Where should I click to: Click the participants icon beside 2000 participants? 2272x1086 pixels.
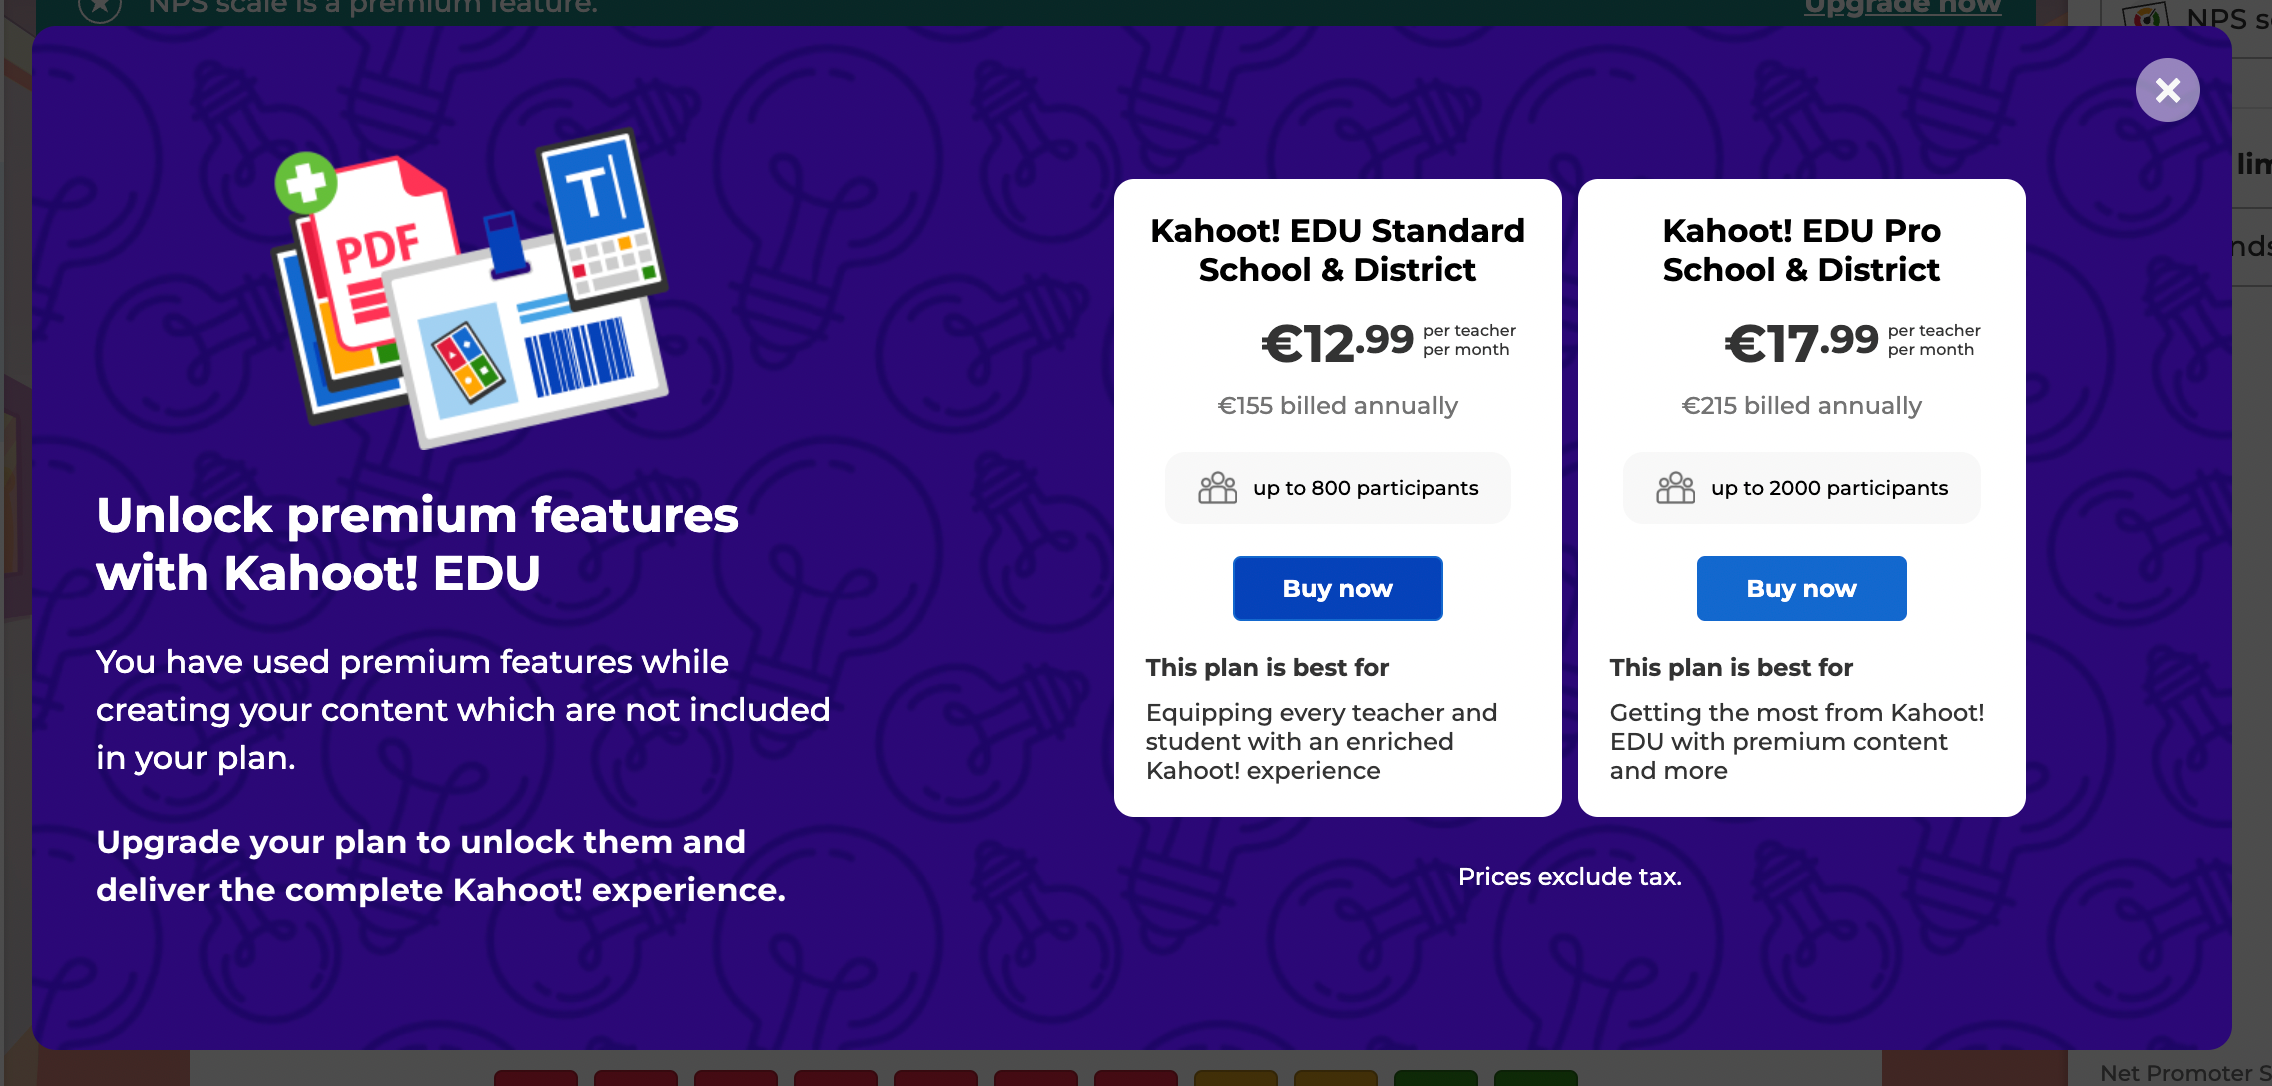1675,488
